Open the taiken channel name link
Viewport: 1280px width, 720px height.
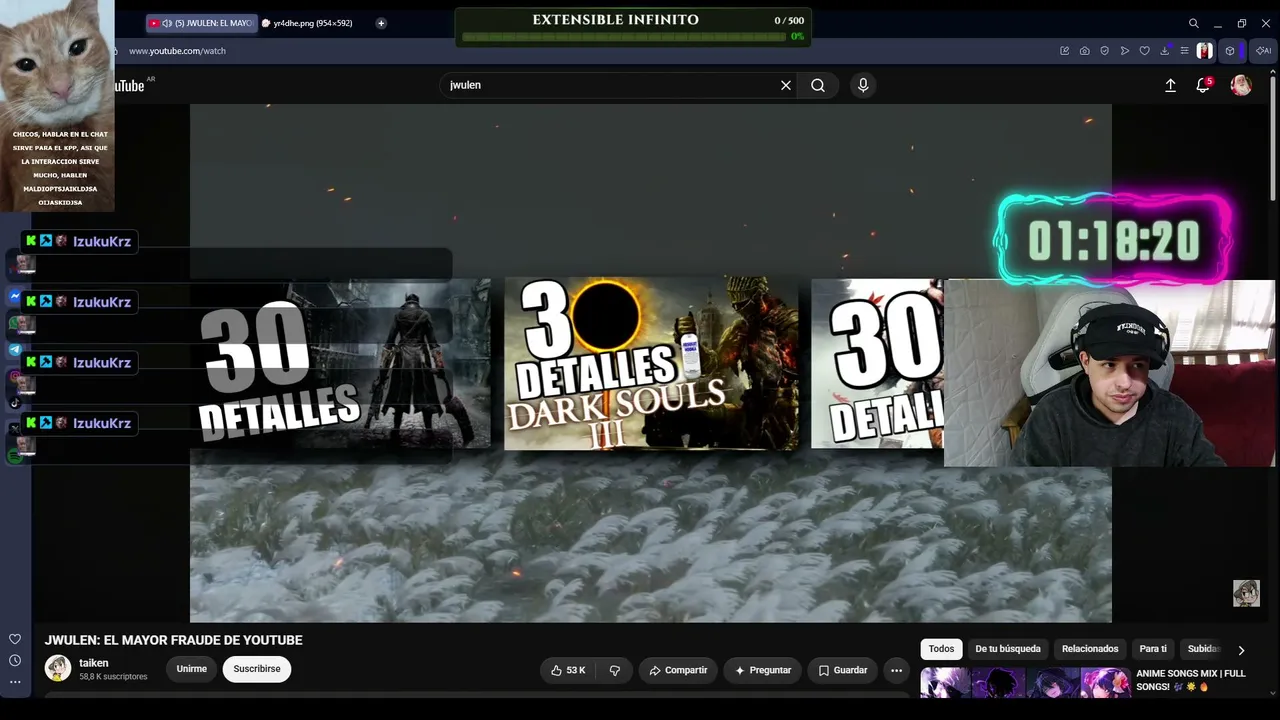coord(94,663)
